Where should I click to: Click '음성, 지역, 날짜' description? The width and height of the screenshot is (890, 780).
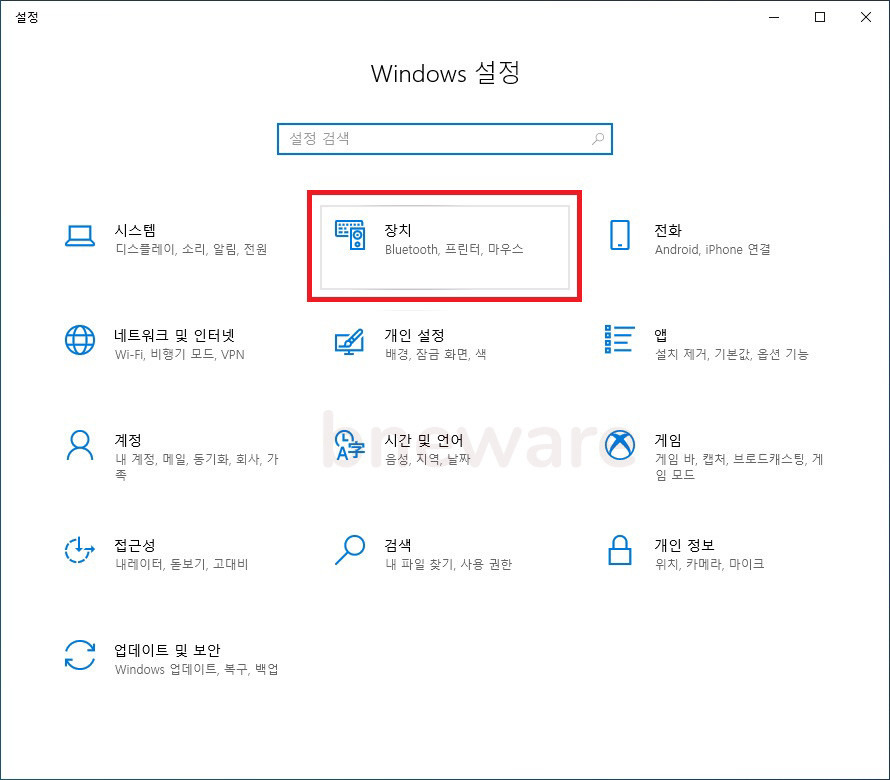[427, 459]
